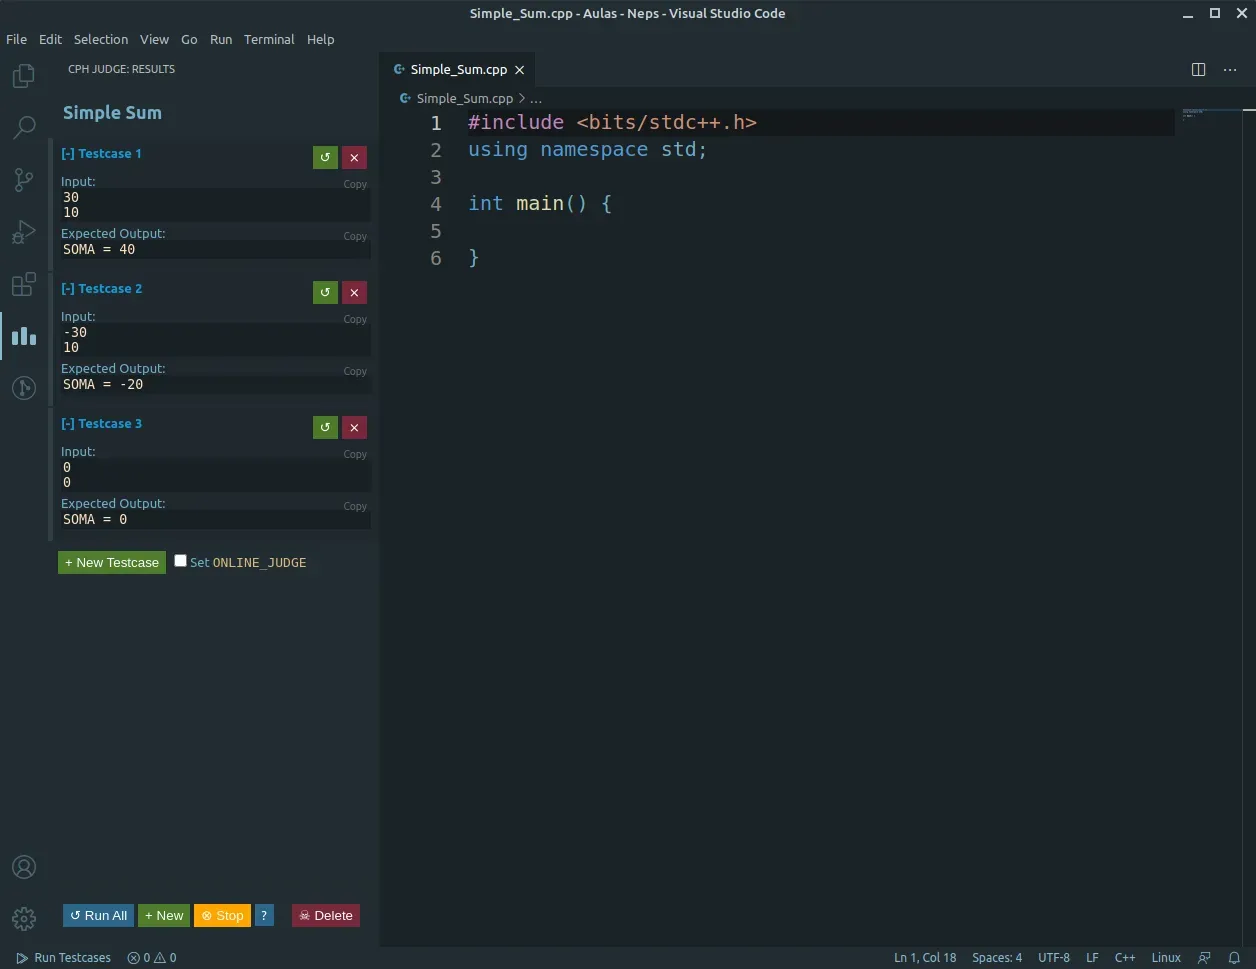This screenshot has height=969, width=1256.
Task: Toggle the Set ONLINE_JUDGE checkbox
Action: (x=180, y=561)
